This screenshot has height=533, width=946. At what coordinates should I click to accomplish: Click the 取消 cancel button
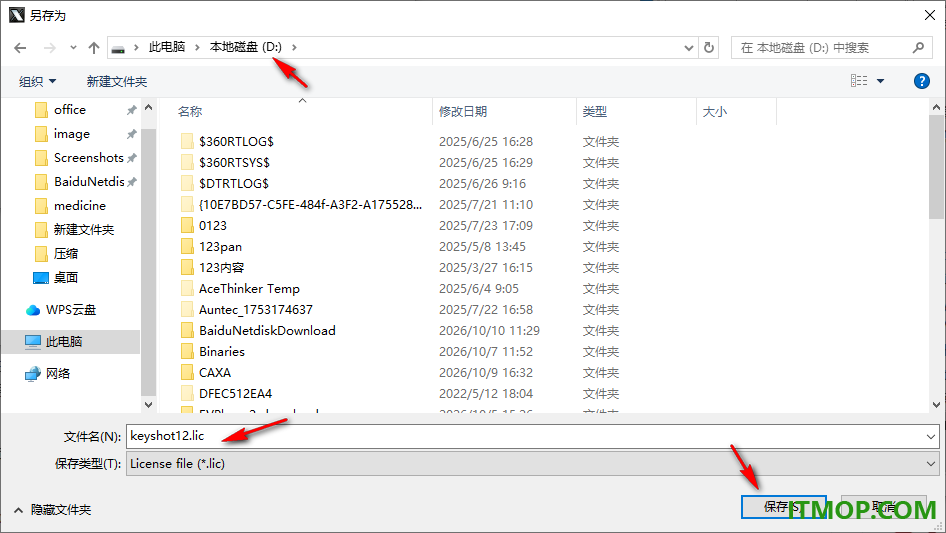(883, 507)
